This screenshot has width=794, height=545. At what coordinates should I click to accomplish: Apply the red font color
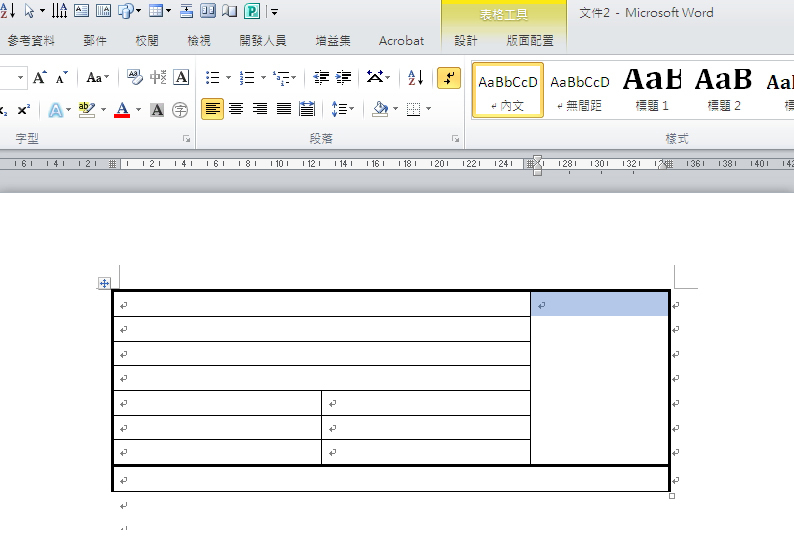122,109
